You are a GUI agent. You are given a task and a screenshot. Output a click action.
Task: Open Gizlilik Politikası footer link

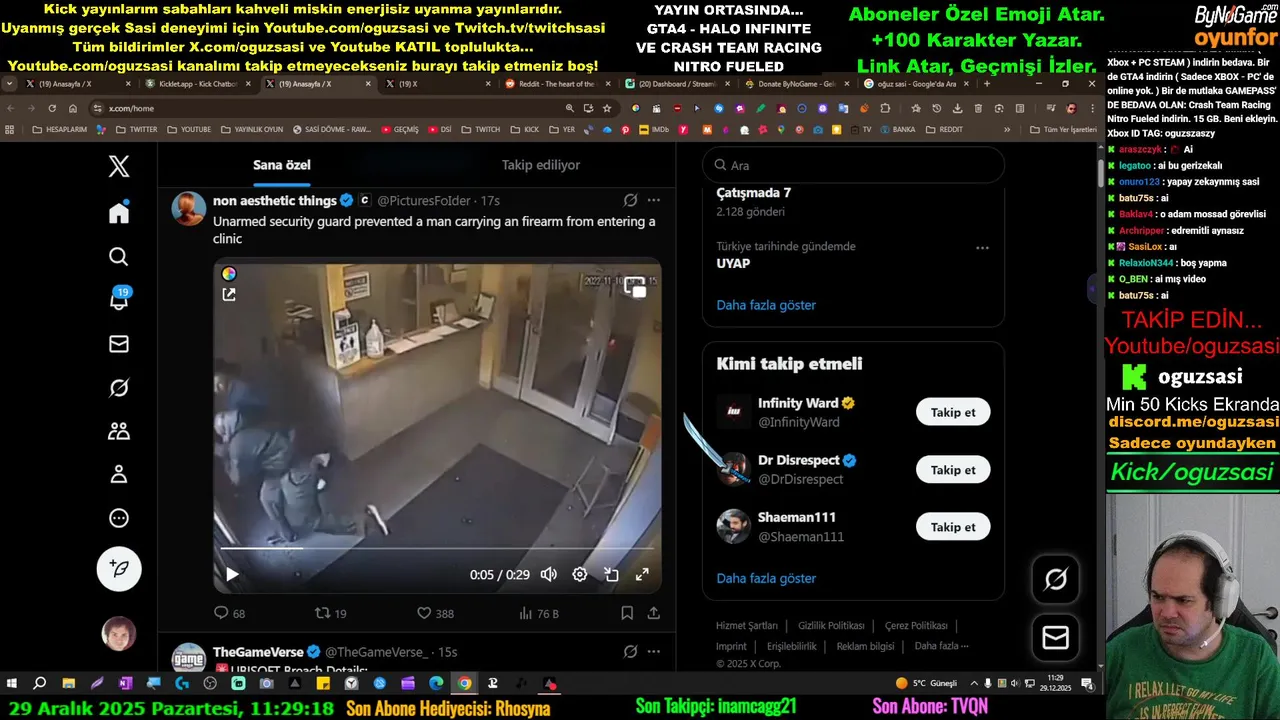[831, 626]
